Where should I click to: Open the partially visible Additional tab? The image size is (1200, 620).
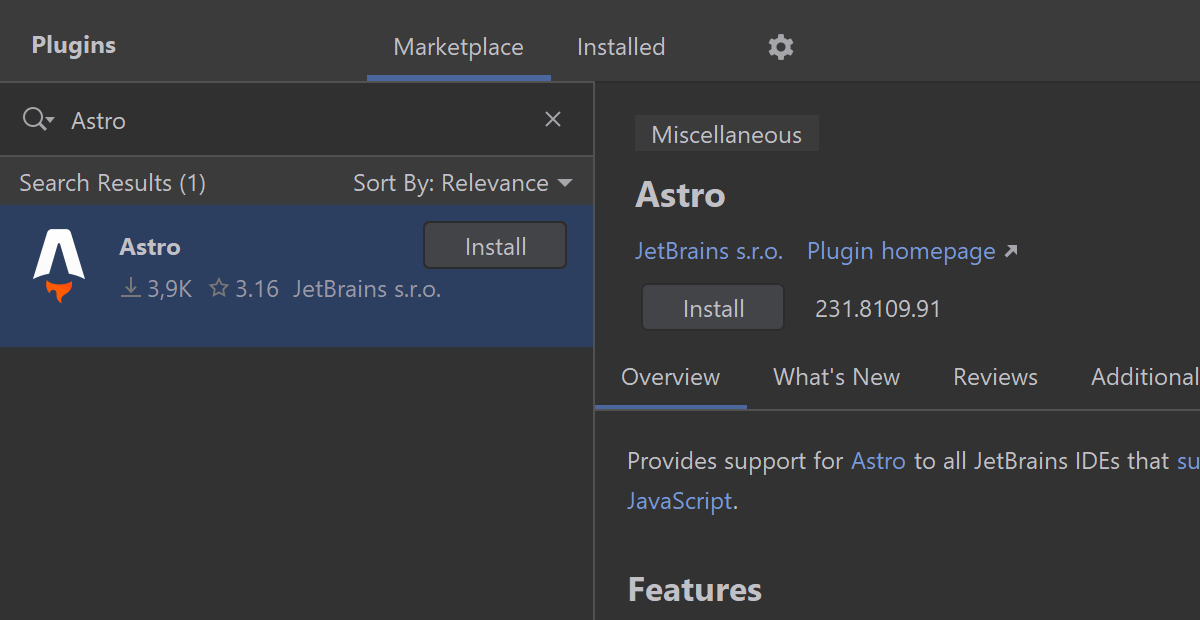click(1144, 377)
